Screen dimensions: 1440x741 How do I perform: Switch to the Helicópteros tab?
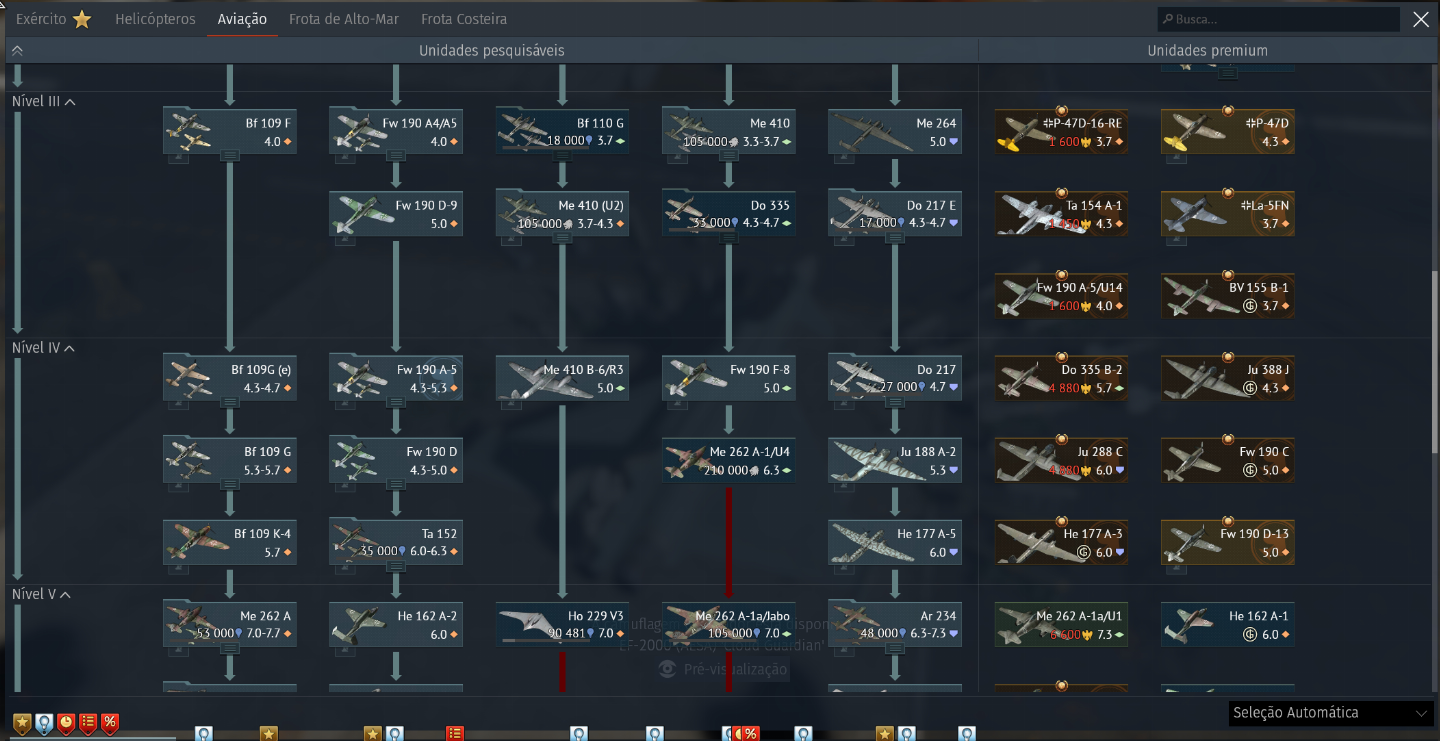(155, 19)
